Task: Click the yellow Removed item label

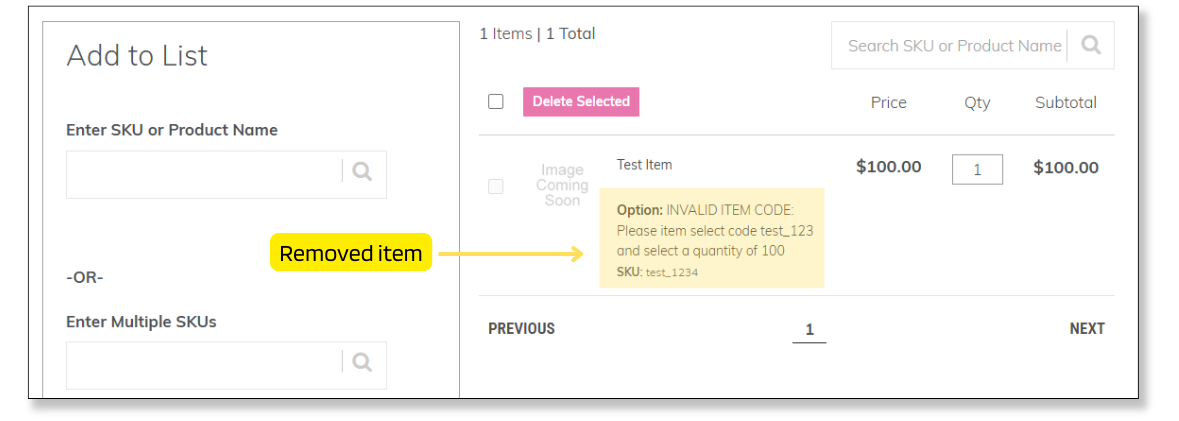Action: pos(350,253)
